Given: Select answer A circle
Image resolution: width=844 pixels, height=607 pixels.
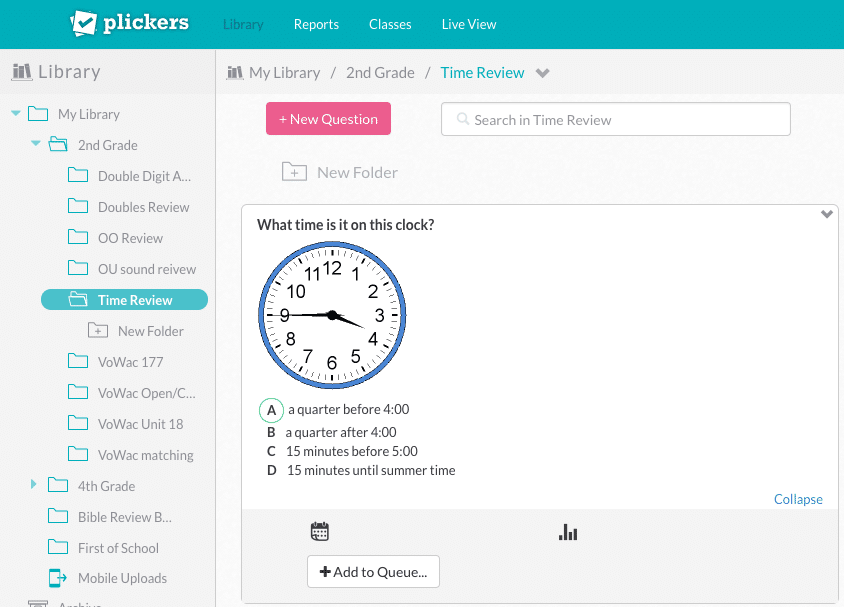Looking at the screenshot, I should click(x=271, y=411).
